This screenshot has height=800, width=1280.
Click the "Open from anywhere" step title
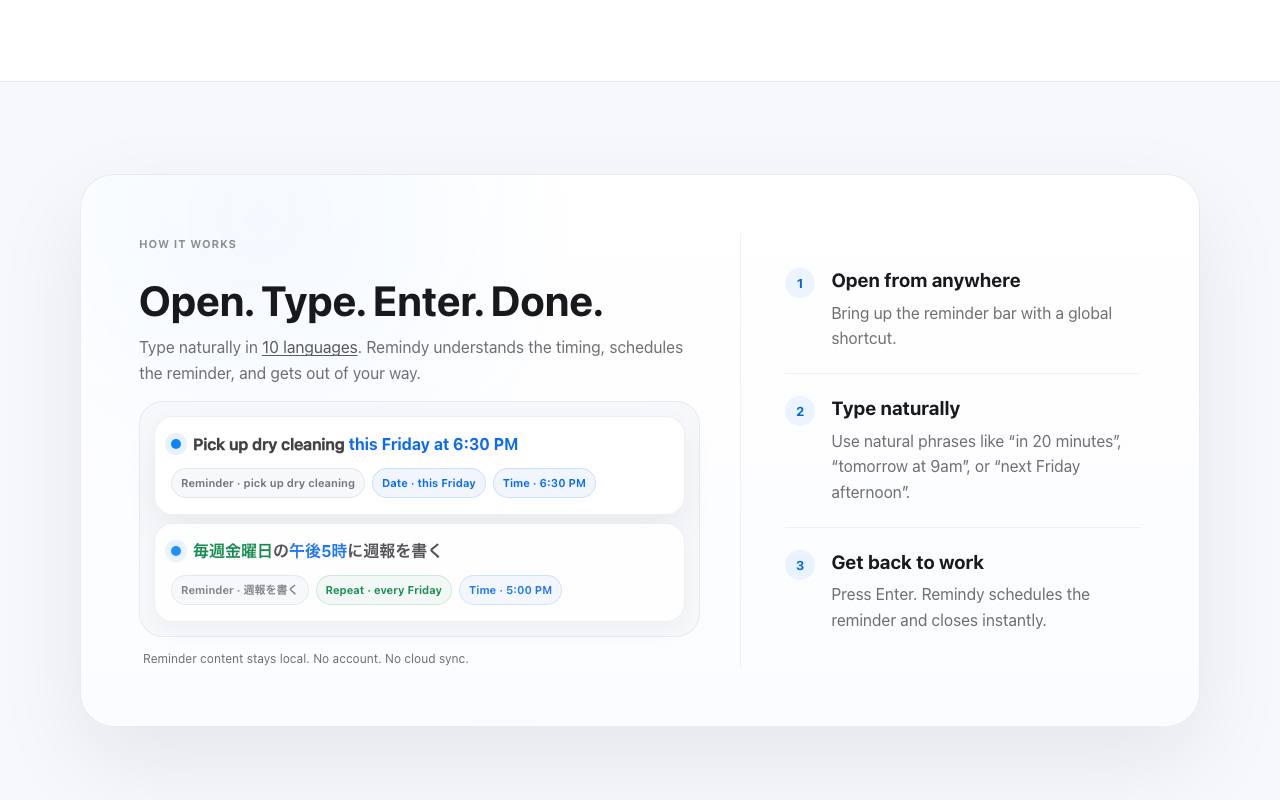(926, 280)
